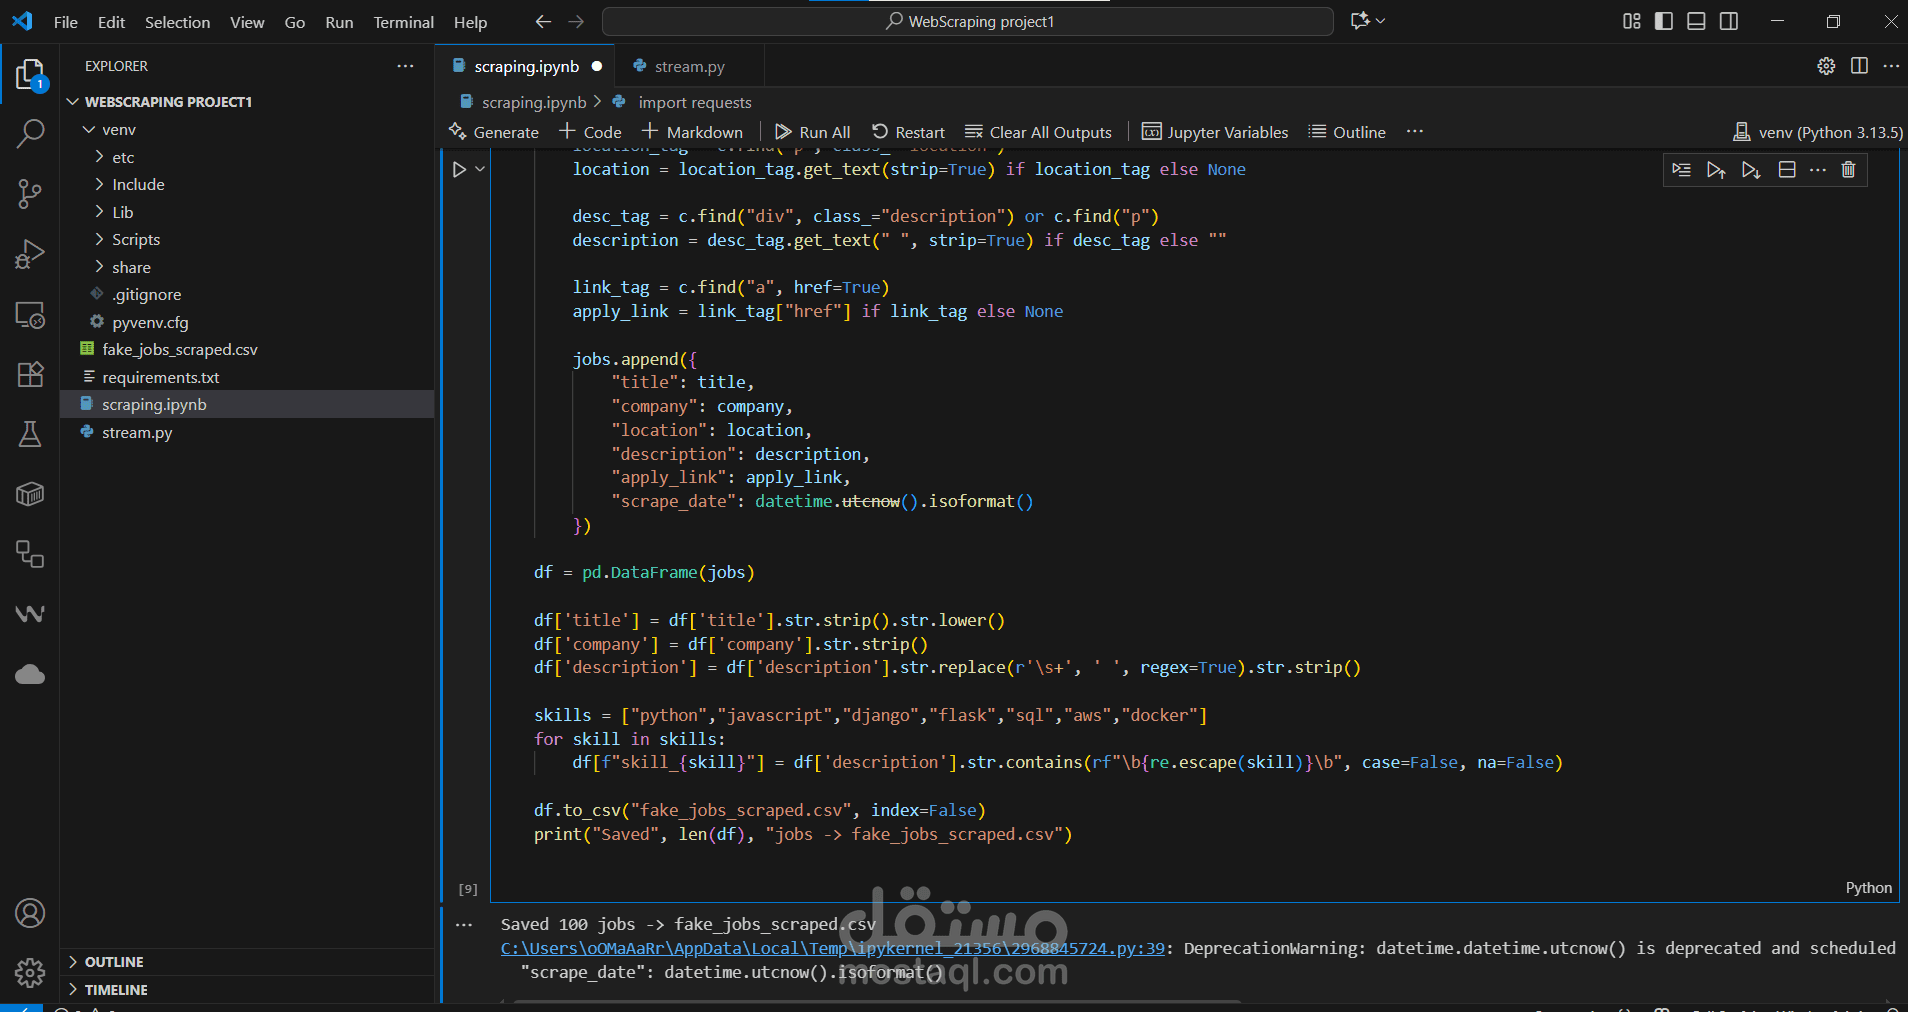
Task: Open the Manage gear in activity bar
Action: pos(30,972)
